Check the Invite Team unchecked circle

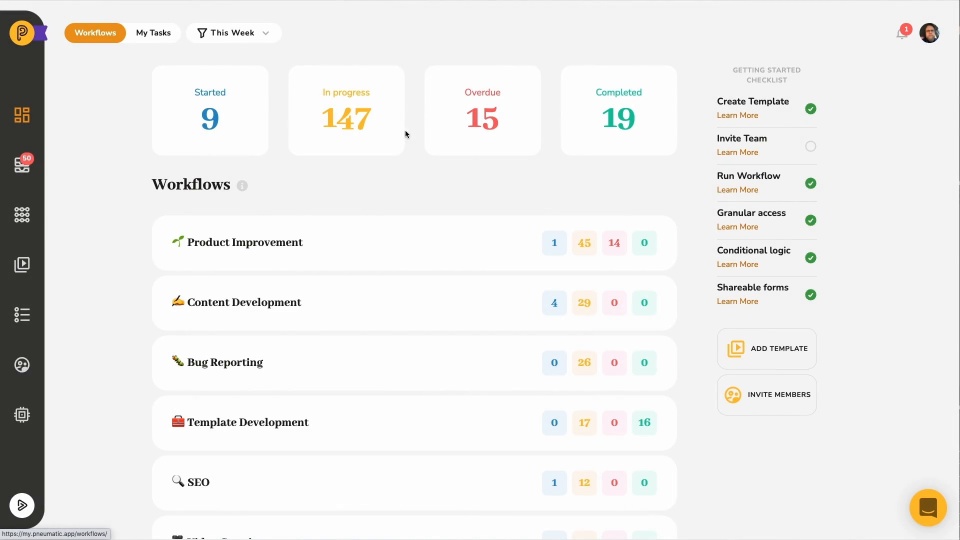811,146
